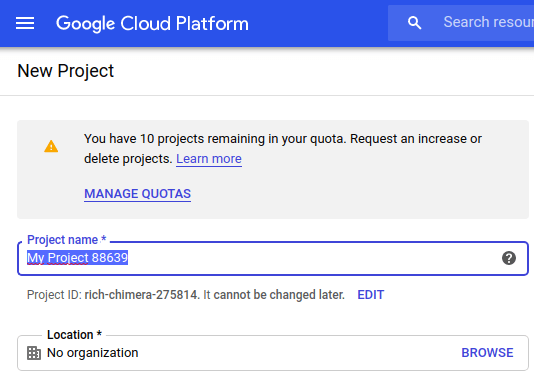Viewport: 534px width, 373px height.
Task: Click the Project name help icon
Action: 508,258
